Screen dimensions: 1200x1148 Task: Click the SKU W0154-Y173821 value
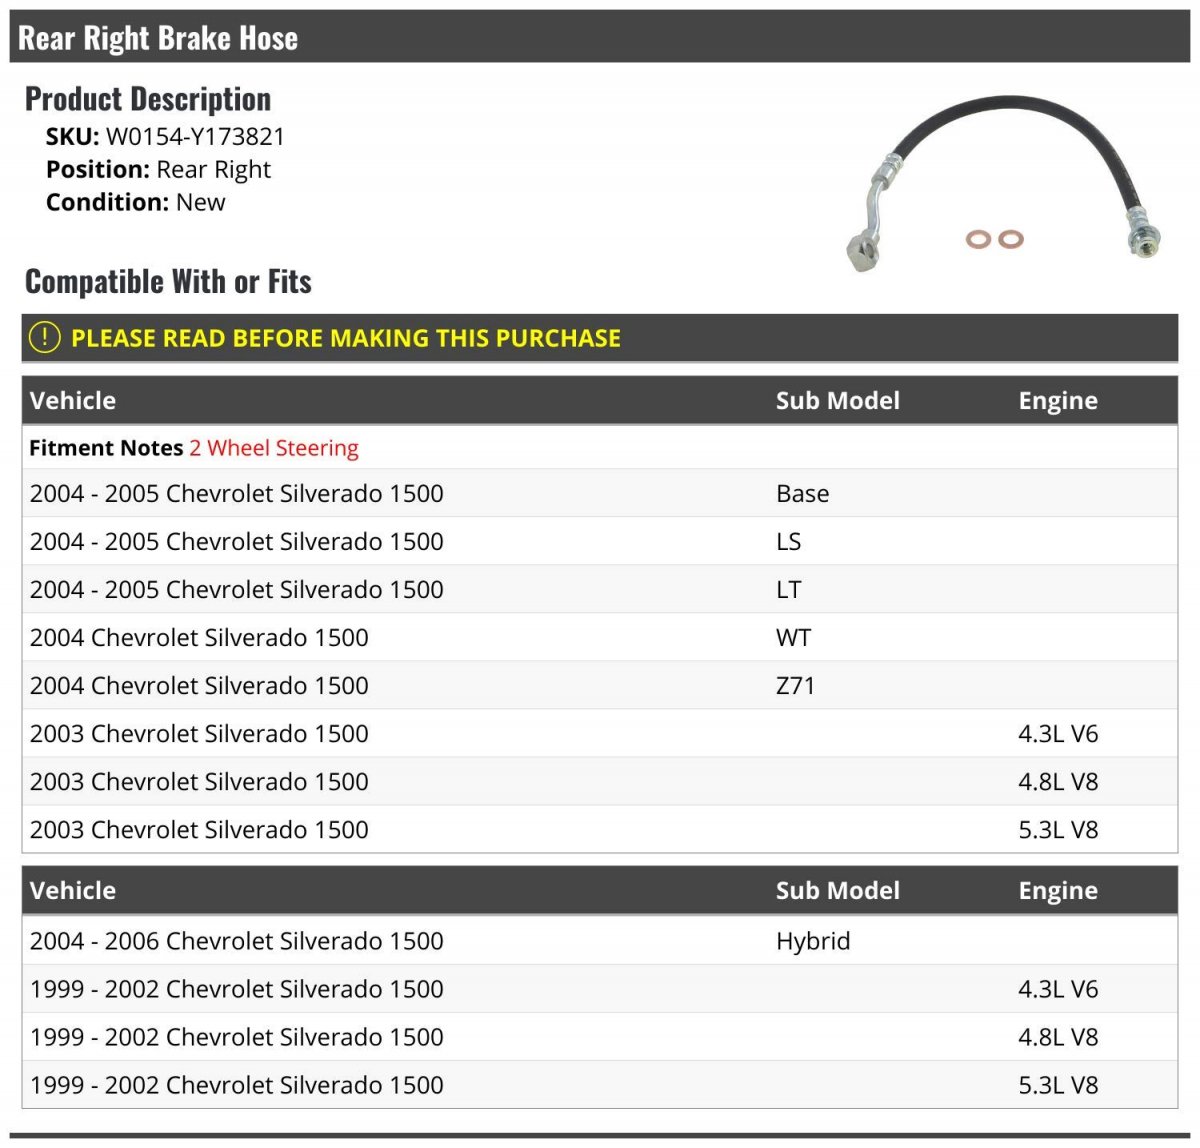(195, 137)
